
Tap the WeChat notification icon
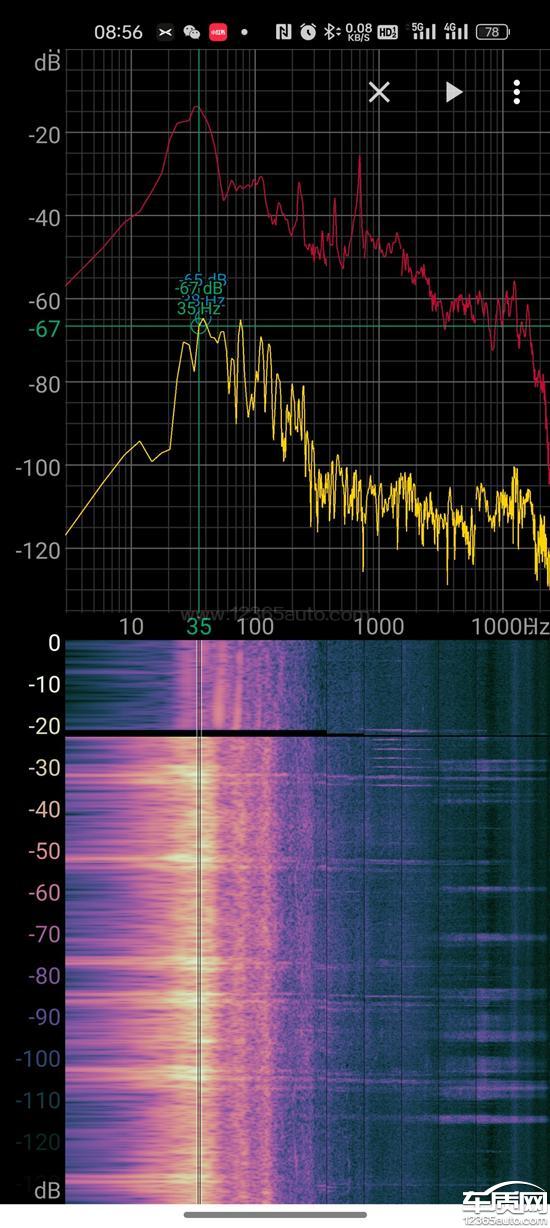point(191,32)
